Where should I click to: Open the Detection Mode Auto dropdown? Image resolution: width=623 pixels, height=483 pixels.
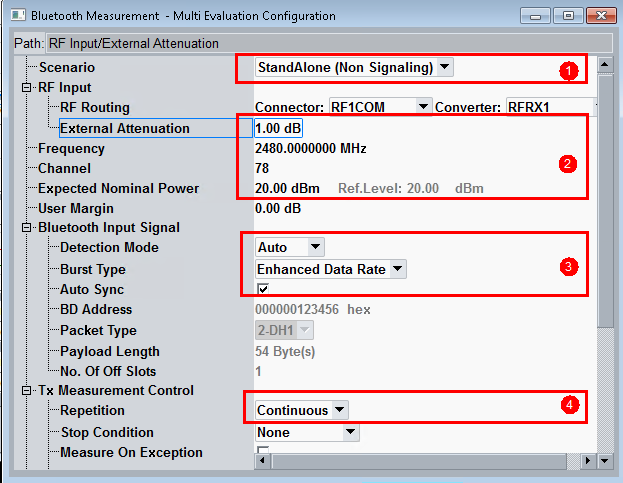pyautogui.click(x=290, y=247)
